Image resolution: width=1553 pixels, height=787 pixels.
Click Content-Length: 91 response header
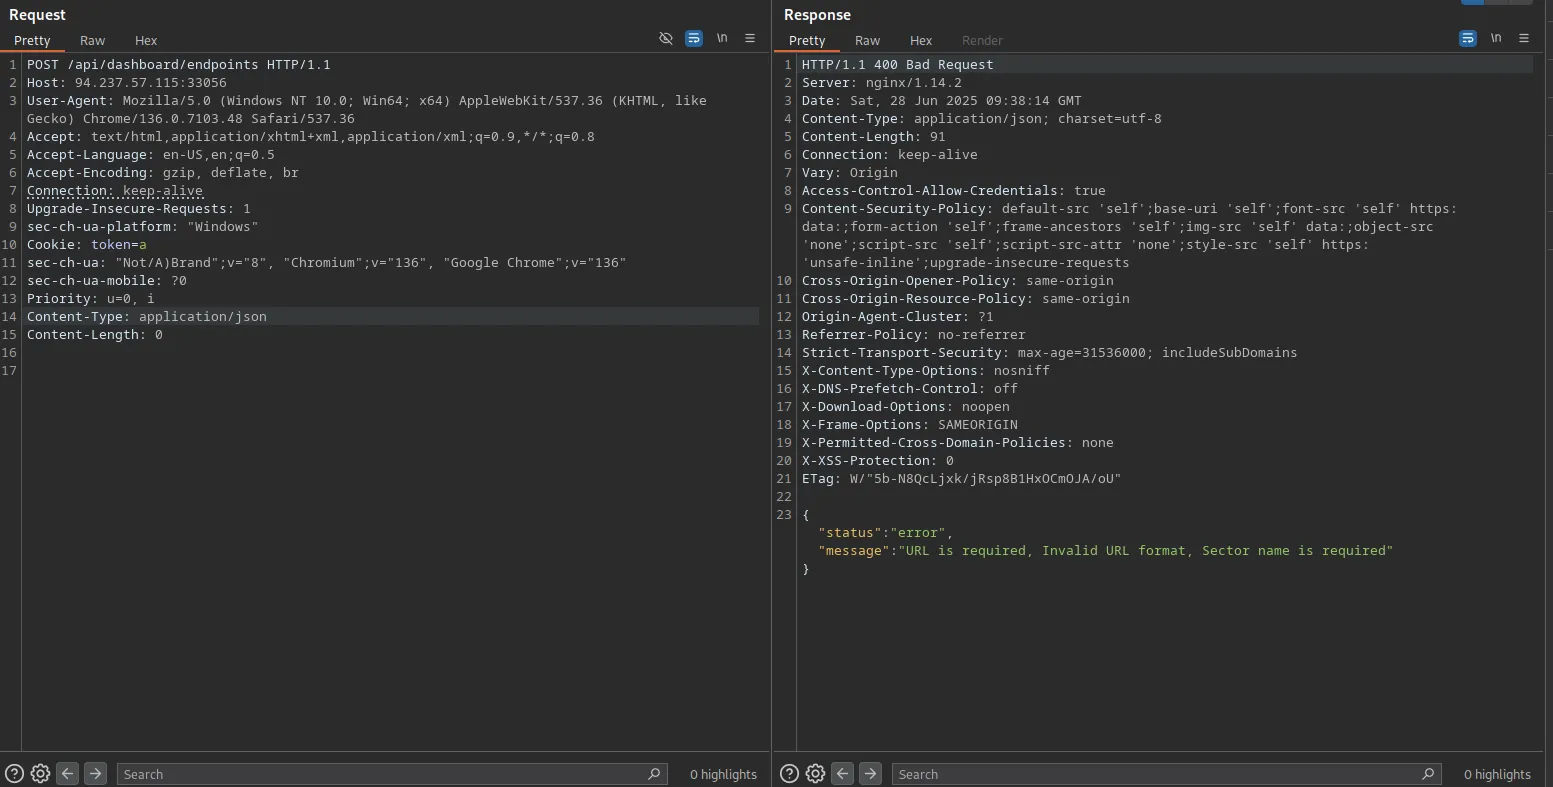(x=874, y=136)
